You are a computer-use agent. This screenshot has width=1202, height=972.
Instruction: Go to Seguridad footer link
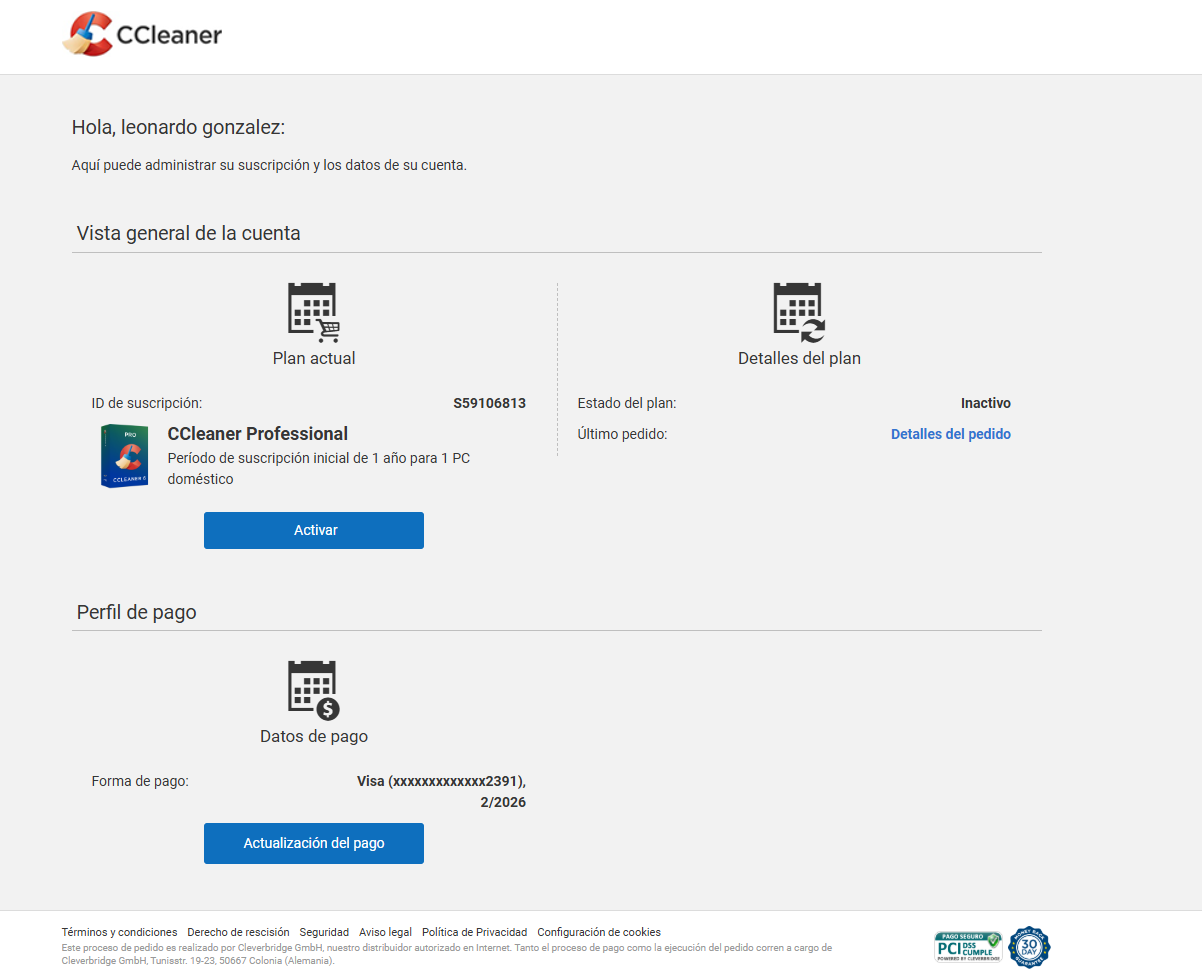click(324, 932)
